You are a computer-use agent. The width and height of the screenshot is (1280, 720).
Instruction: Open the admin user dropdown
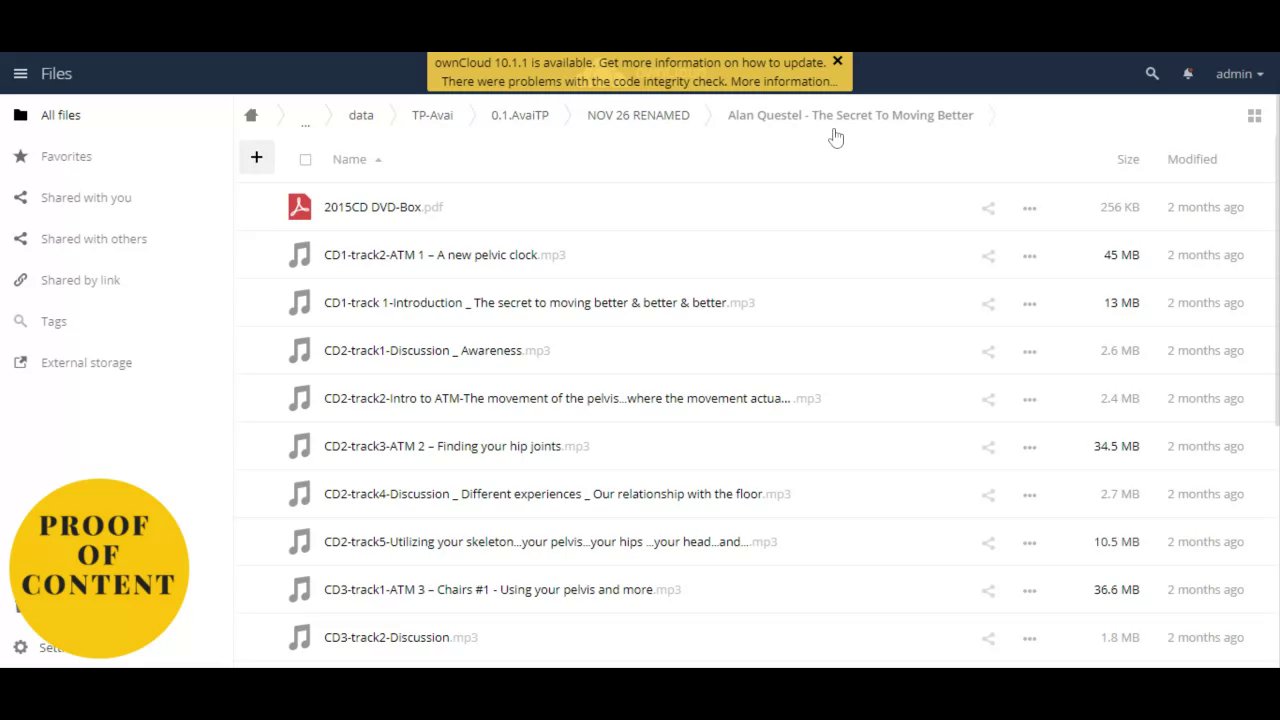tap(1240, 74)
